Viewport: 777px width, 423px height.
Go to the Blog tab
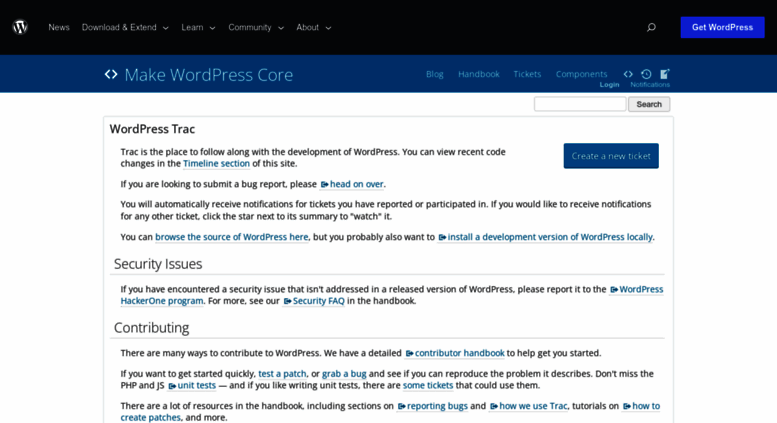point(435,74)
